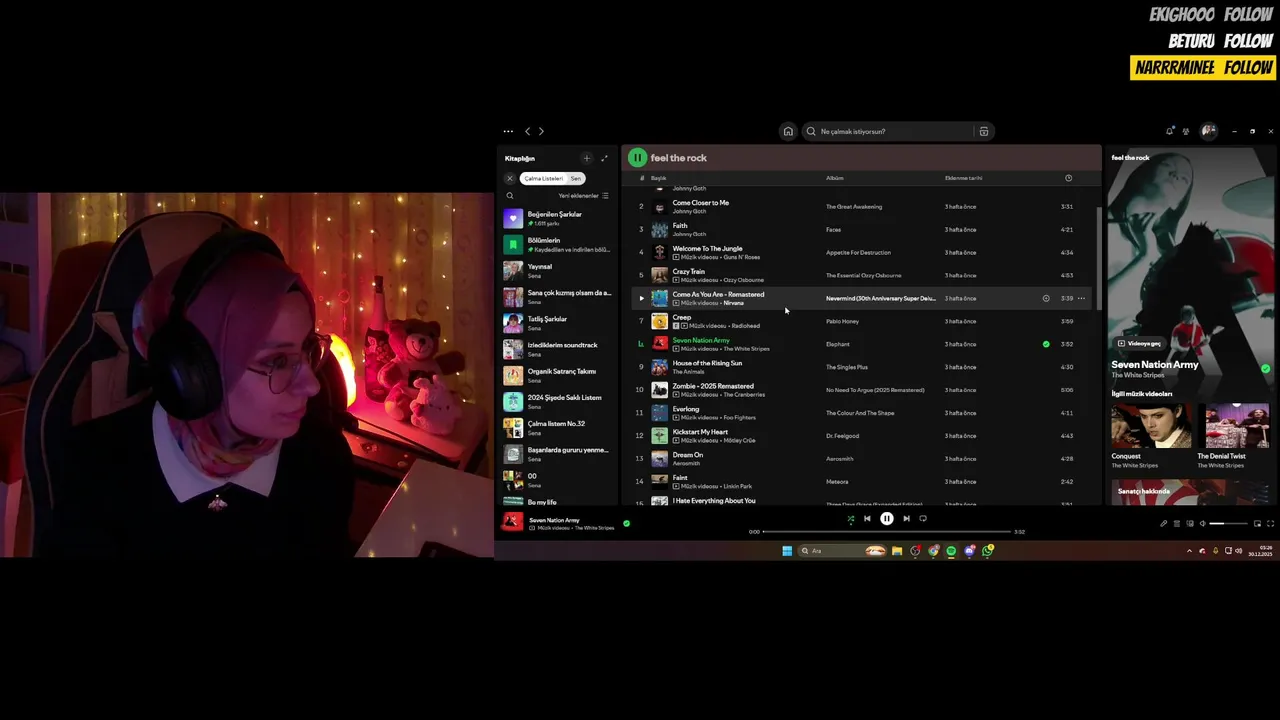Image resolution: width=1280 pixels, height=720 pixels.
Task: Create new playlist with plus icon
Action: click(587, 158)
